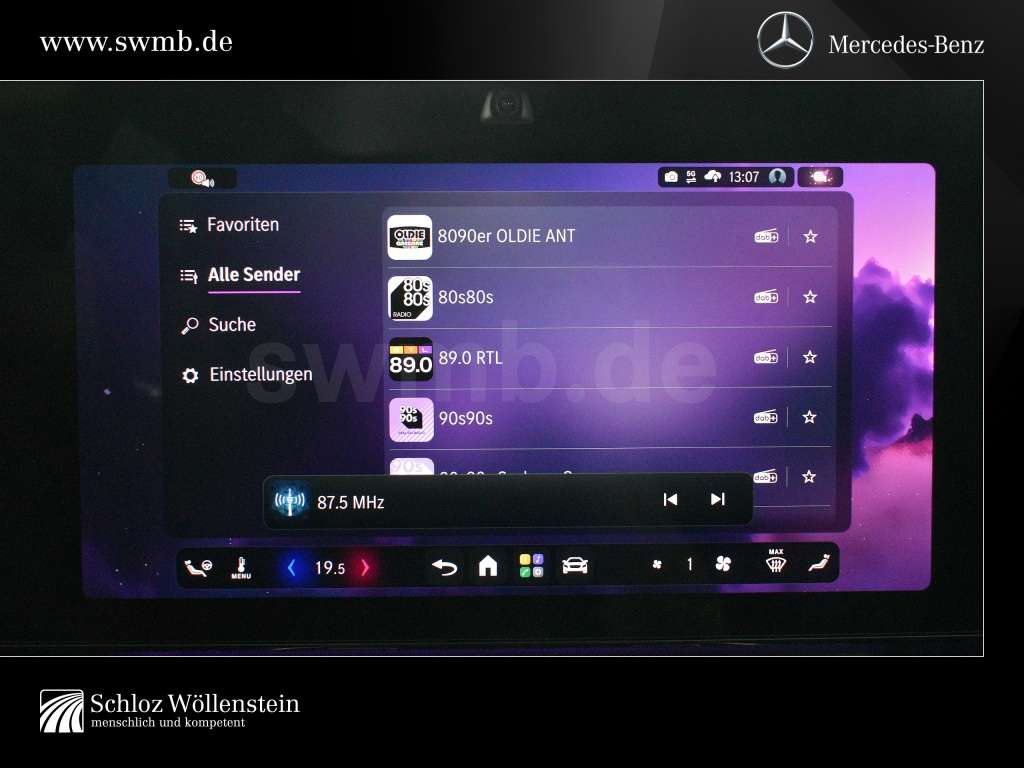
Task: Open climate MENU thermometer icon
Action: pyautogui.click(x=241, y=568)
